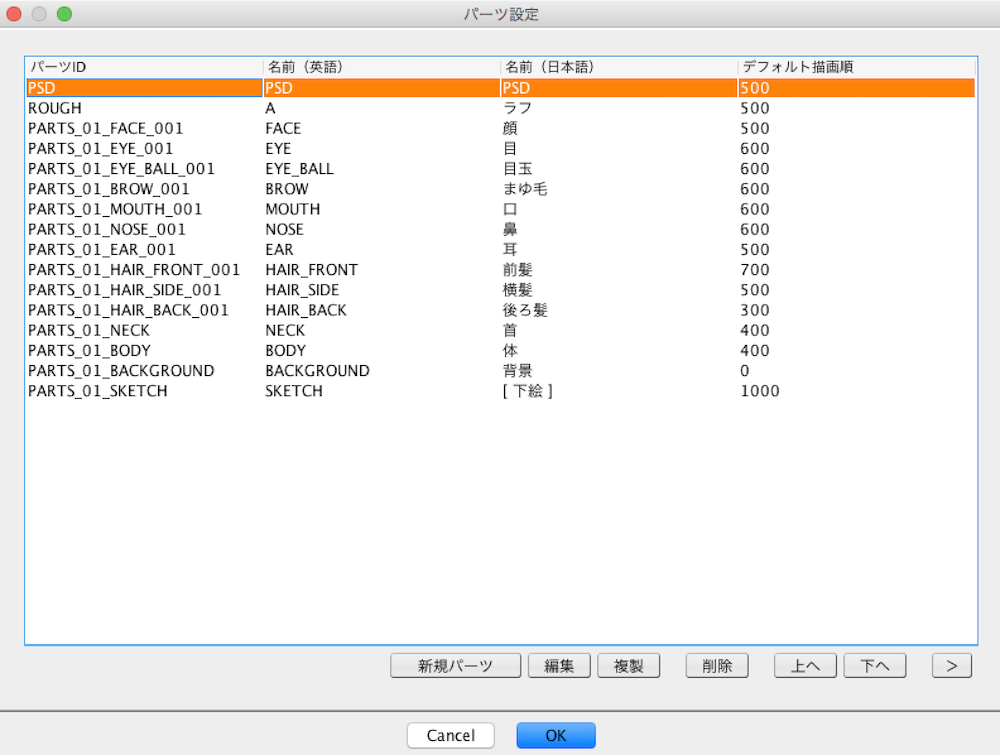Click the green zoom window button
Viewport: 1000px width, 755px height.
tap(64, 14)
